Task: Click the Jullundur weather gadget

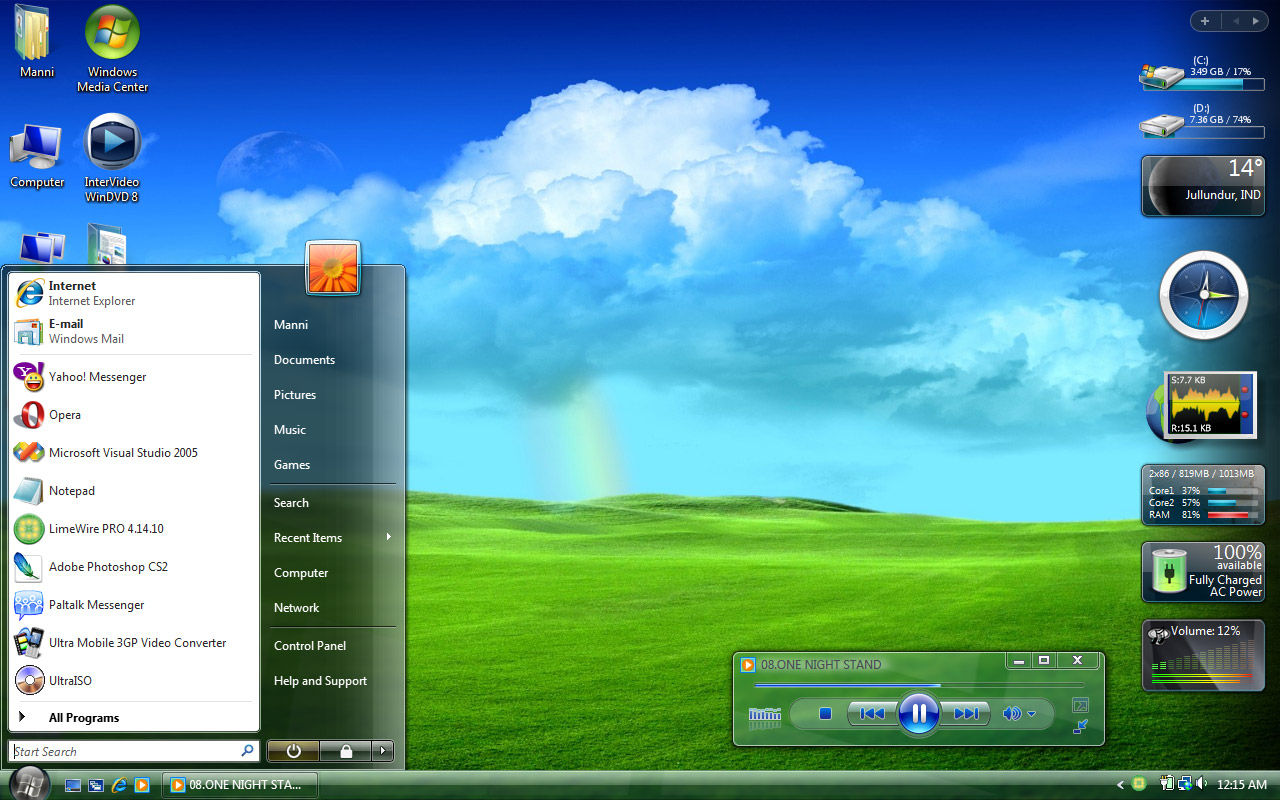Action: point(1203,186)
